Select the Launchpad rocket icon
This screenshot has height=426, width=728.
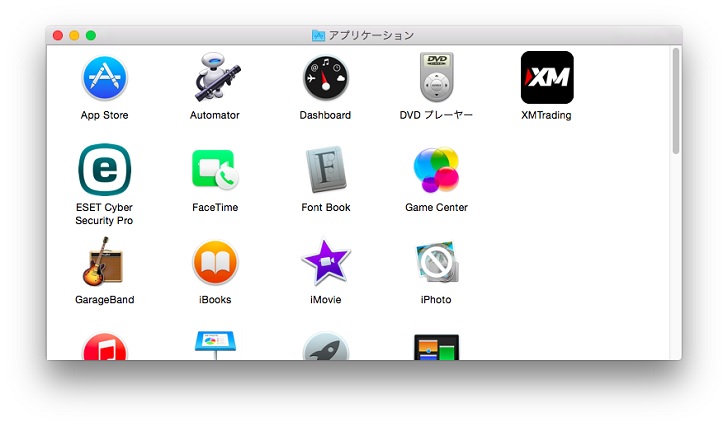coord(326,346)
